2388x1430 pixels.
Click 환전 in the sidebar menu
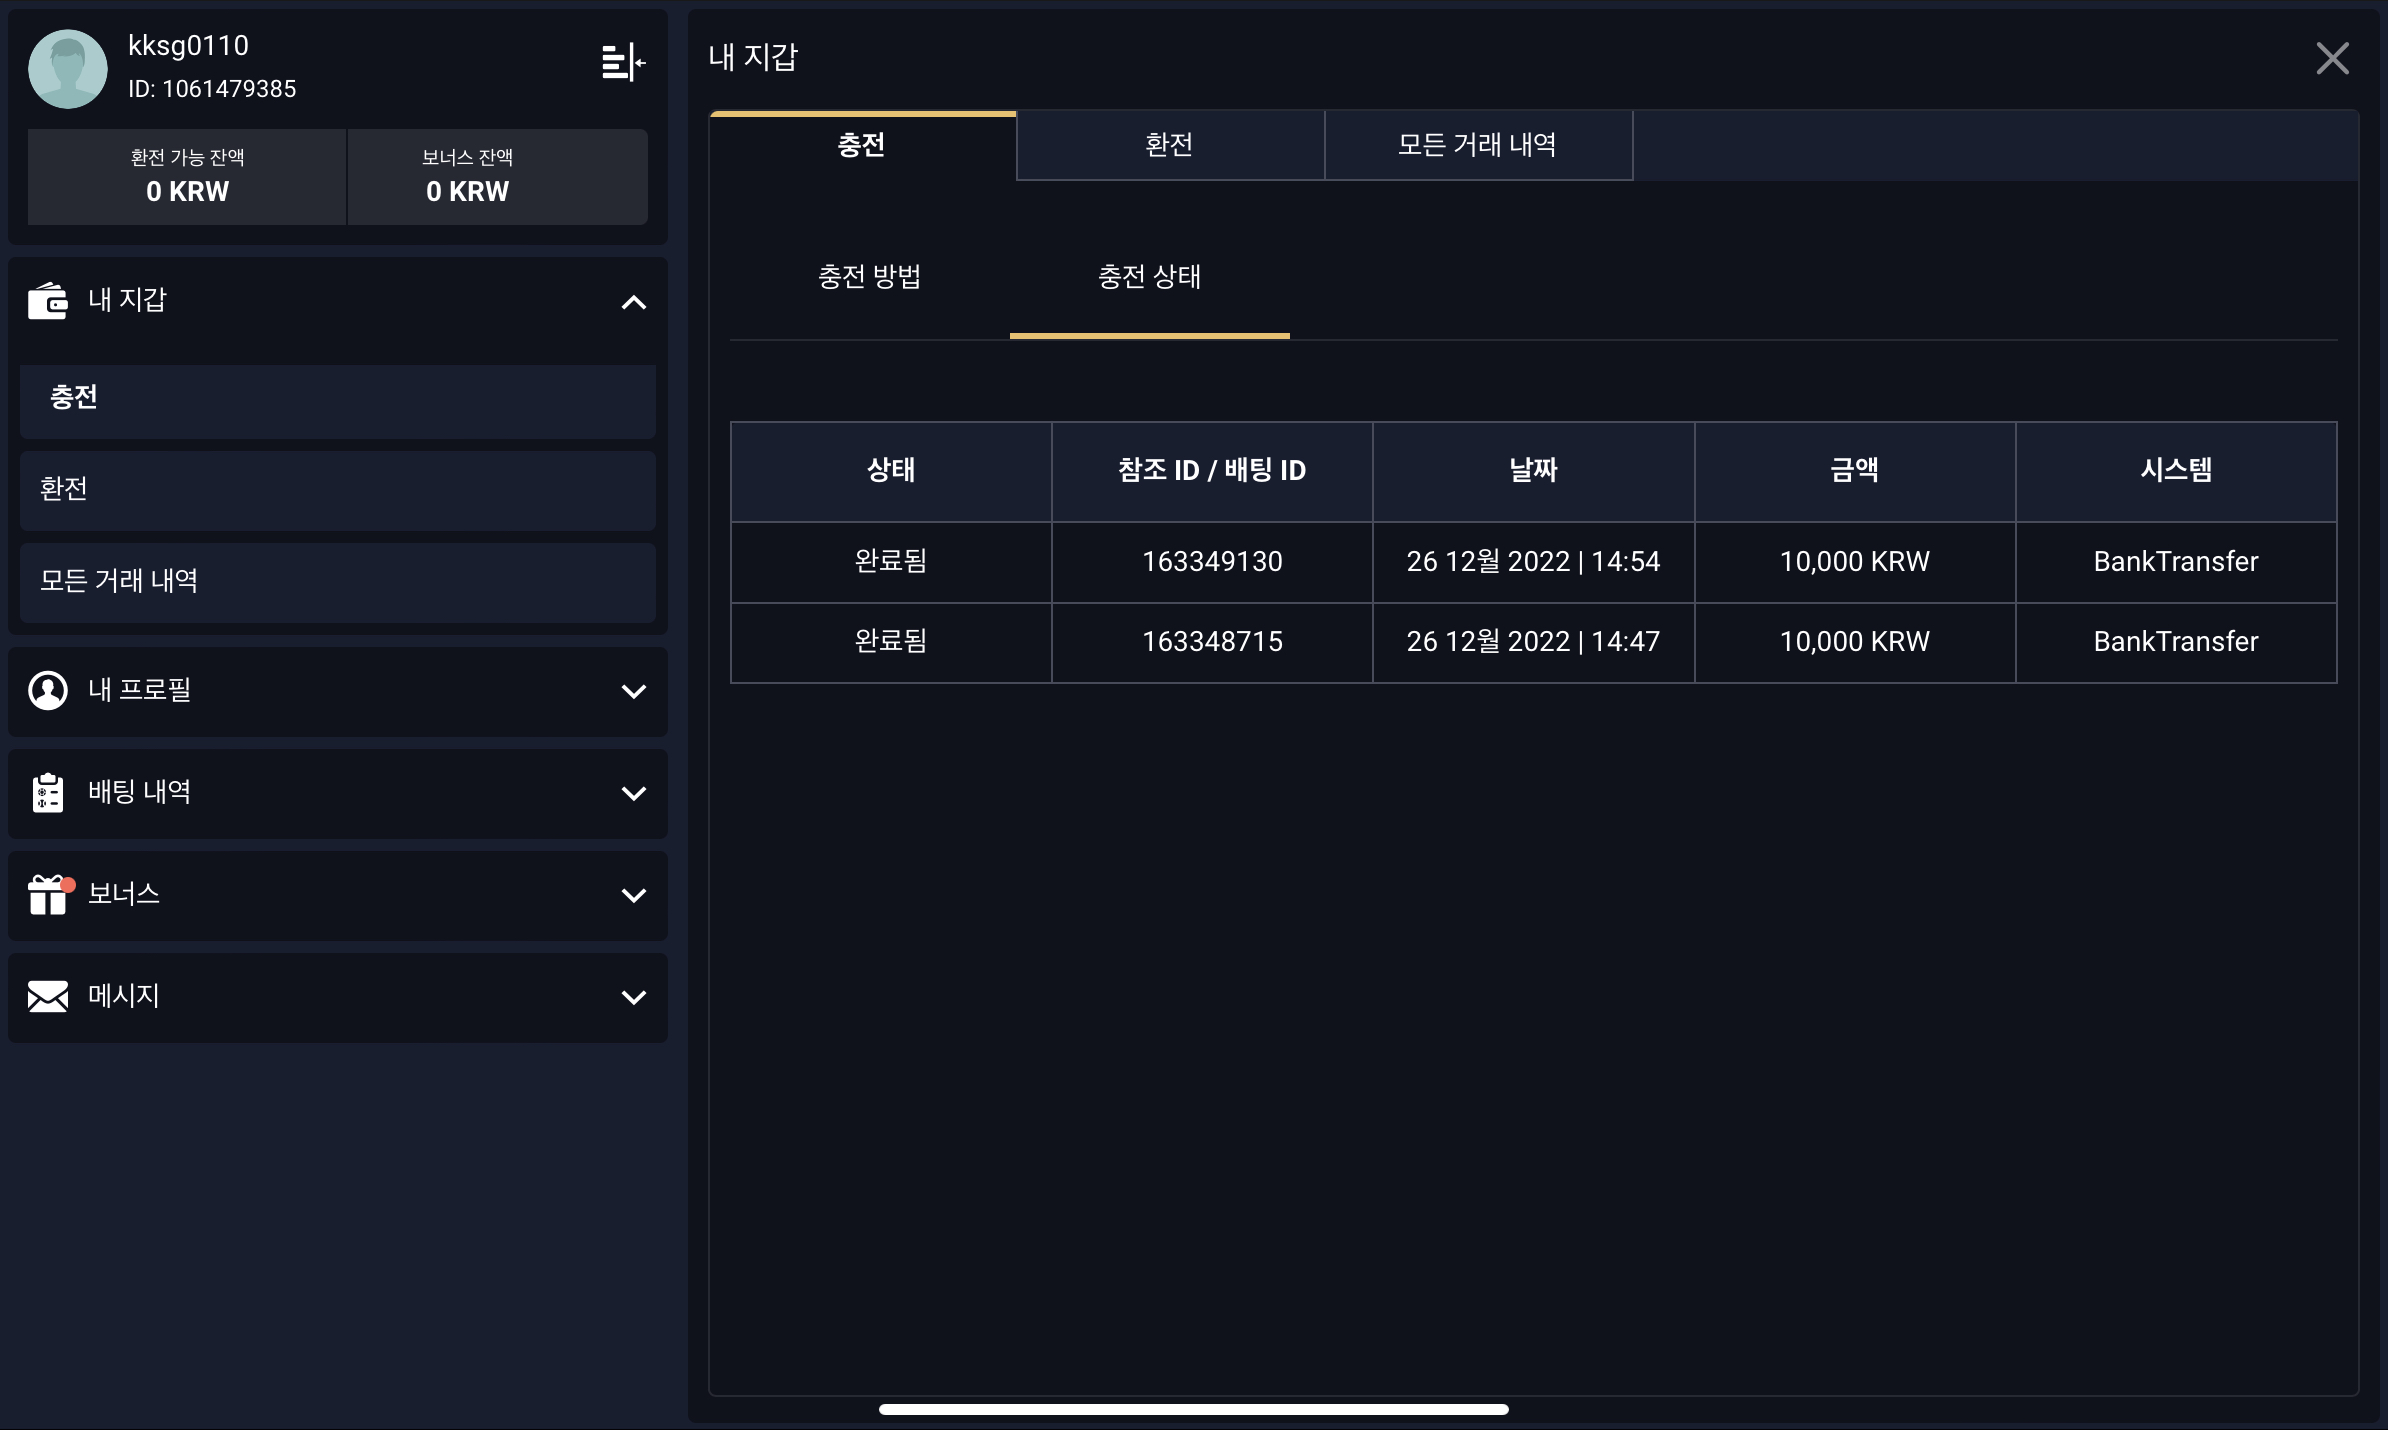point(337,489)
